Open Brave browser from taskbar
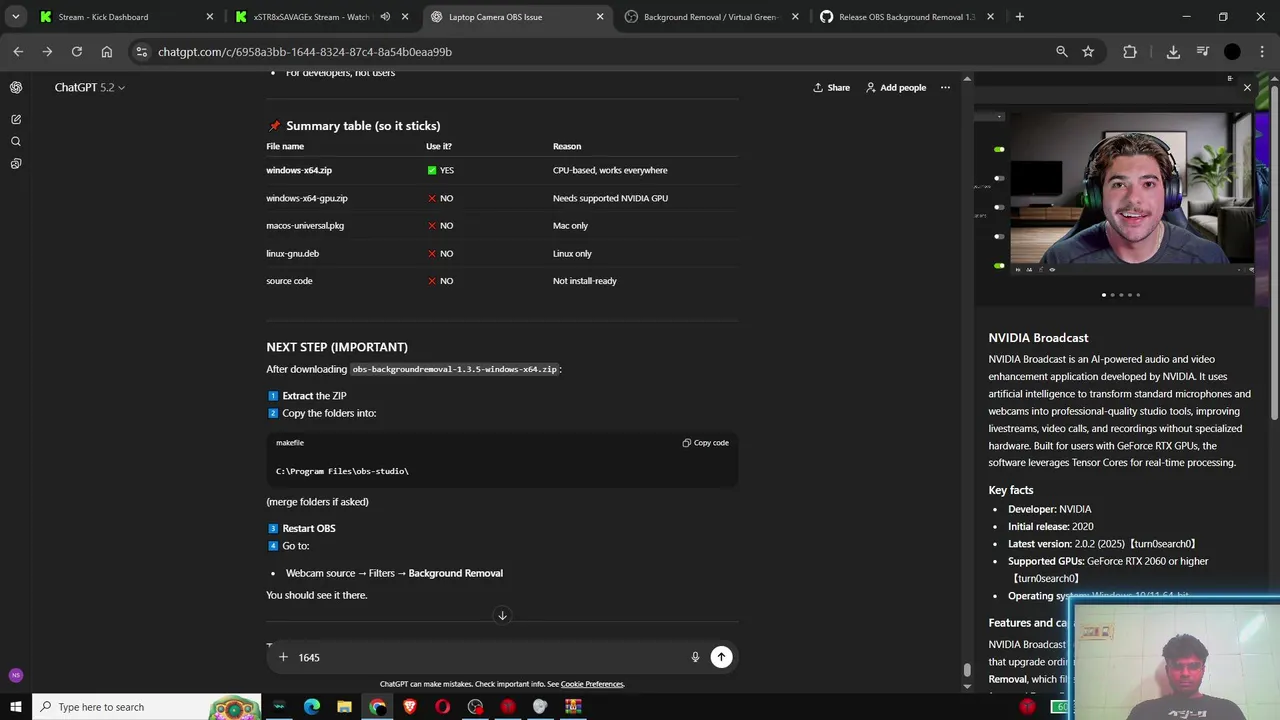 coord(410,707)
